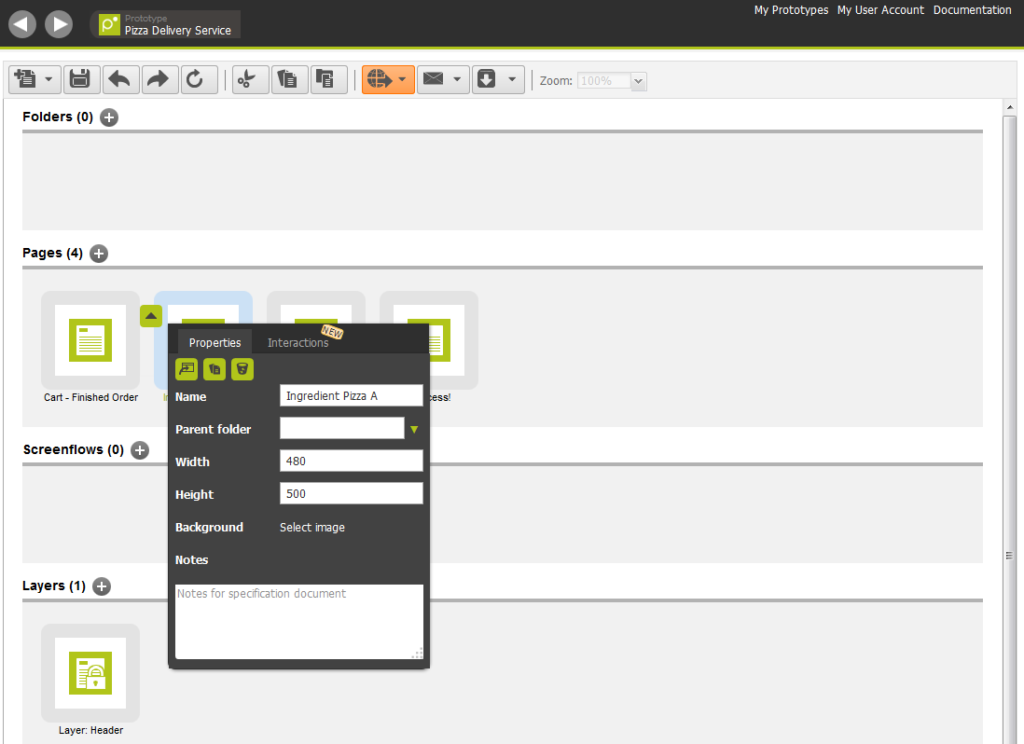Open the Parent folder dropdown arrow
Screen dimensions: 1024x744
[414, 429]
